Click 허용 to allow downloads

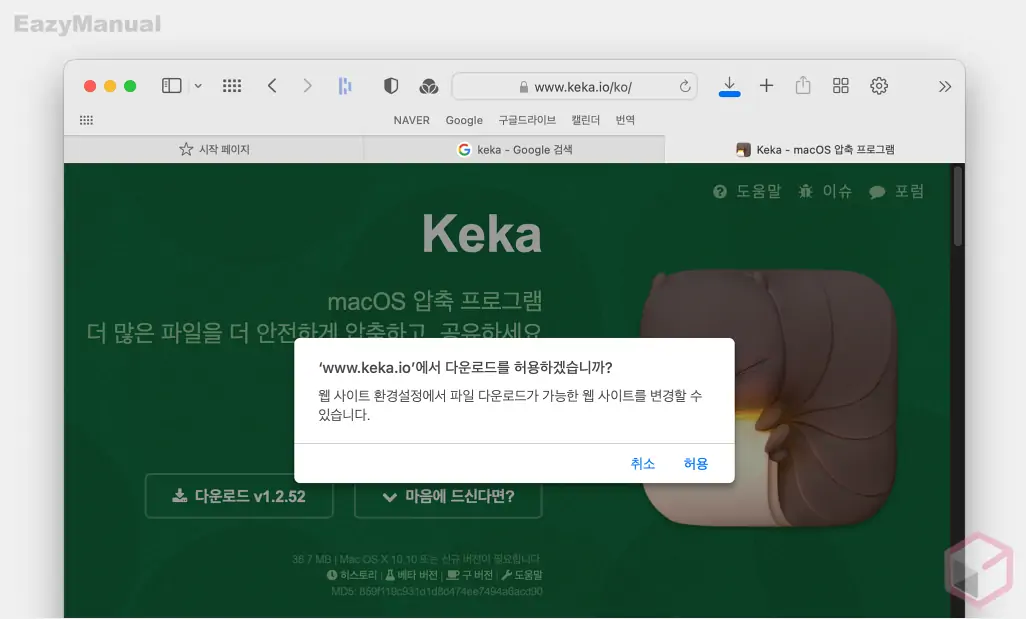(696, 464)
